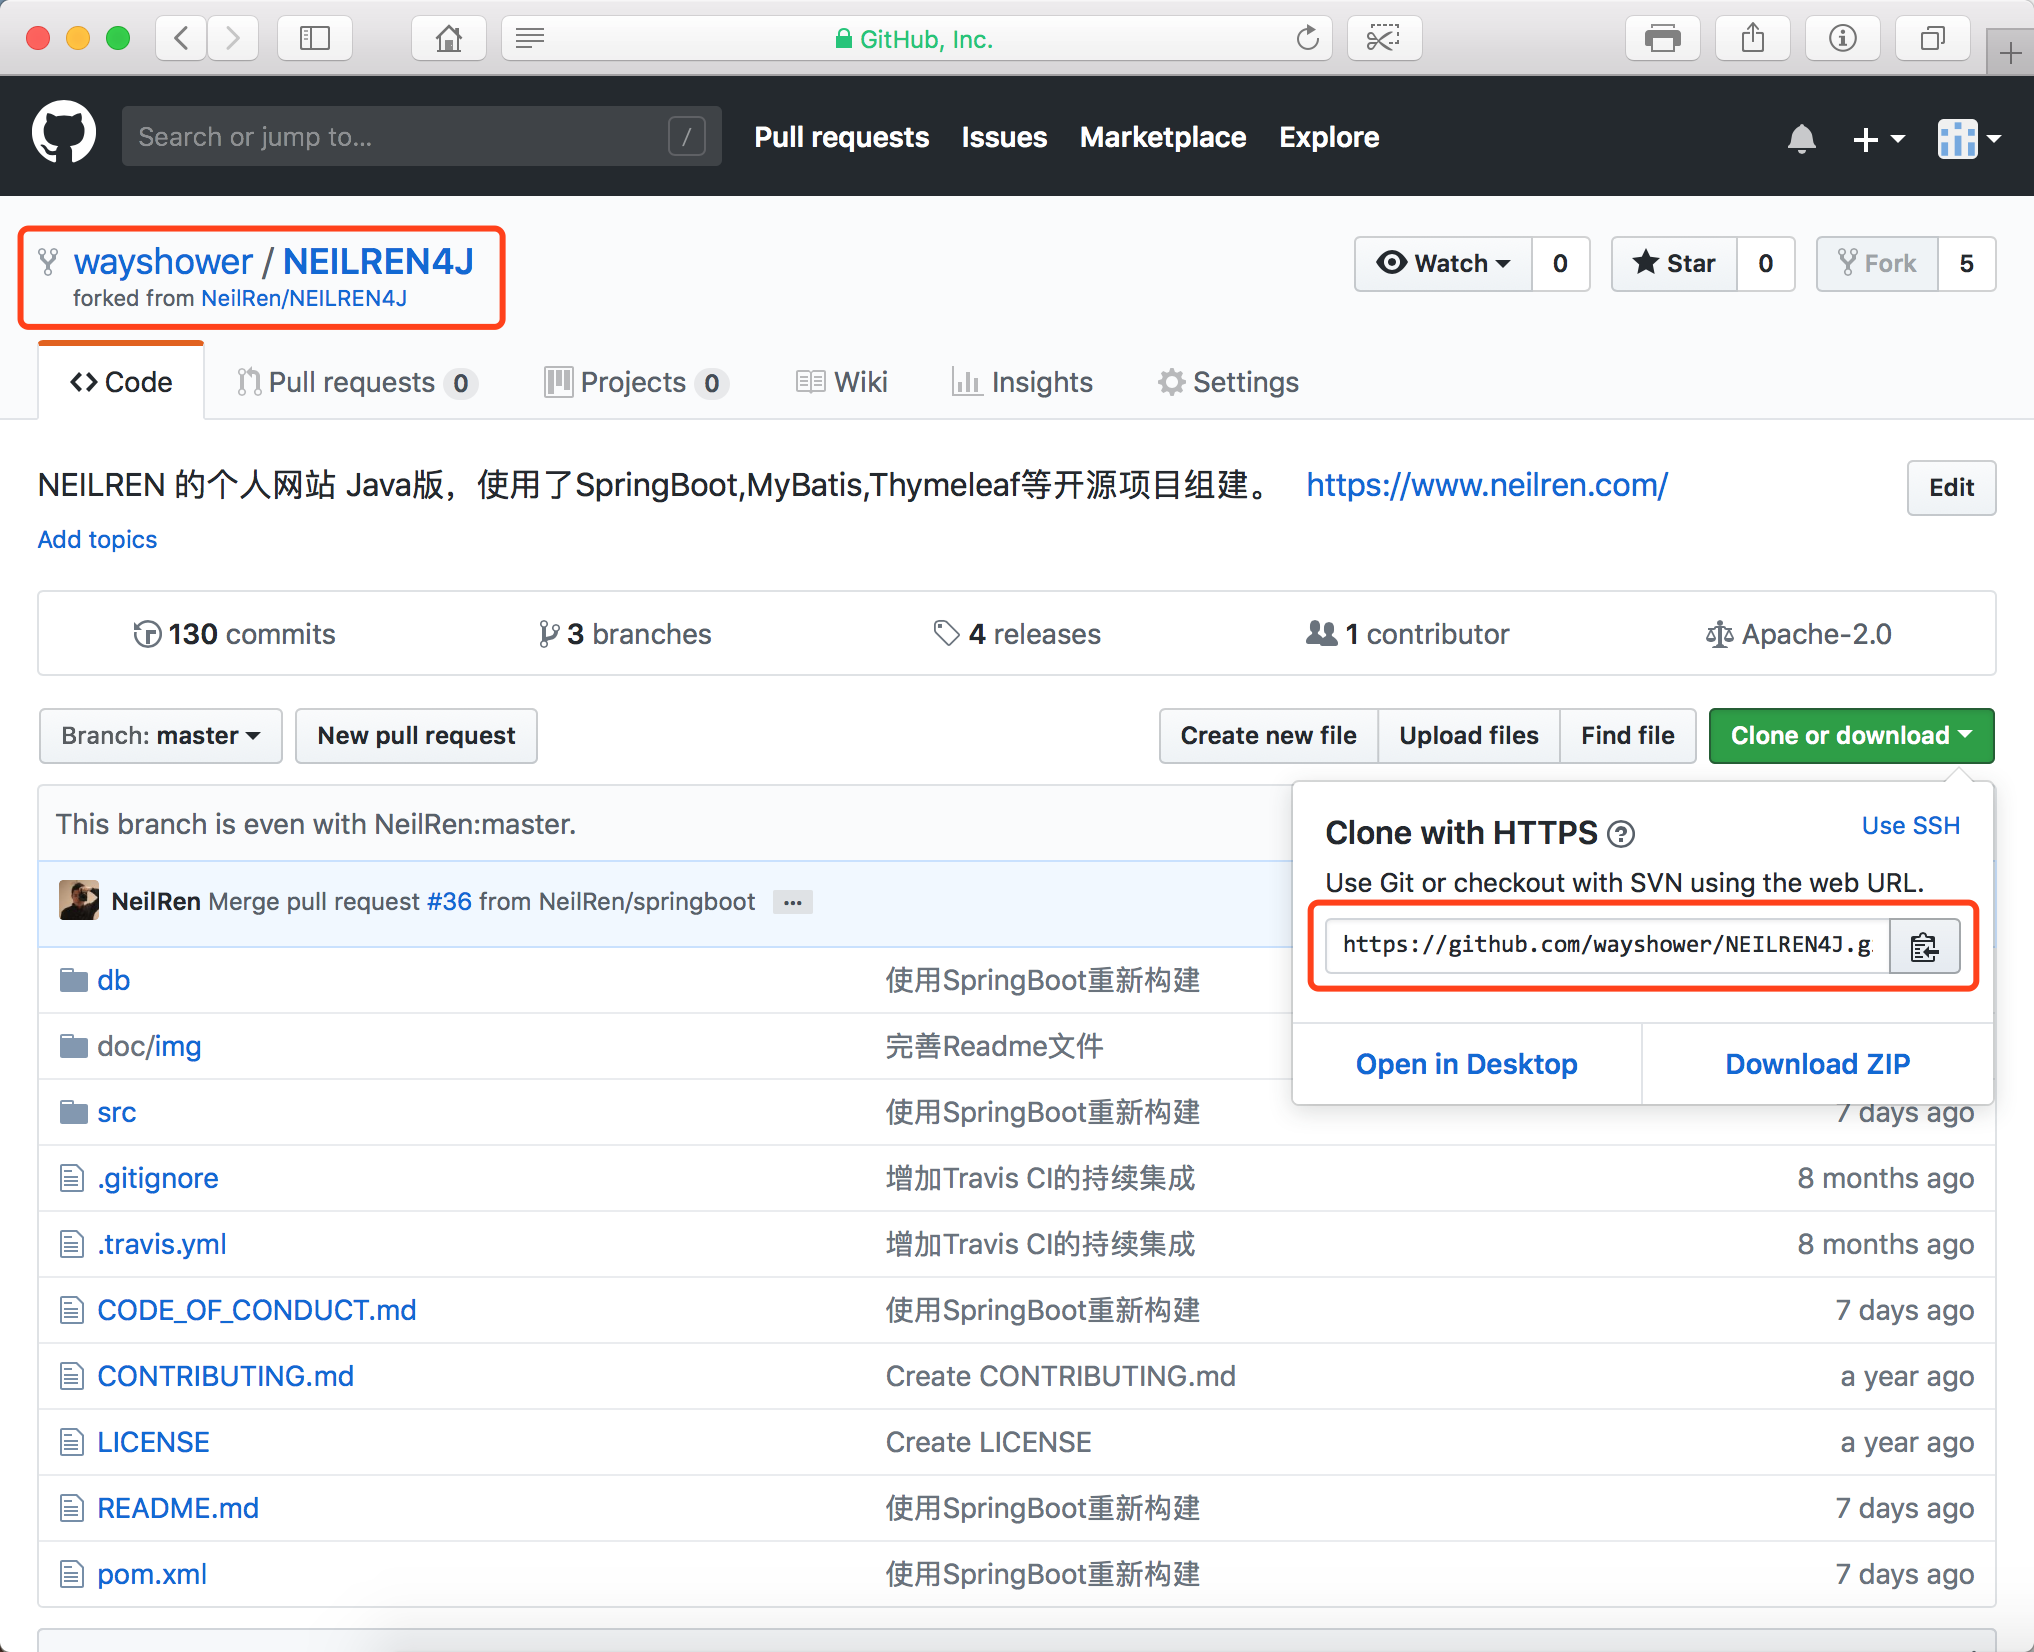The image size is (2034, 1652).
Task: View the 3 branches
Action: click(x=625, y=634)
